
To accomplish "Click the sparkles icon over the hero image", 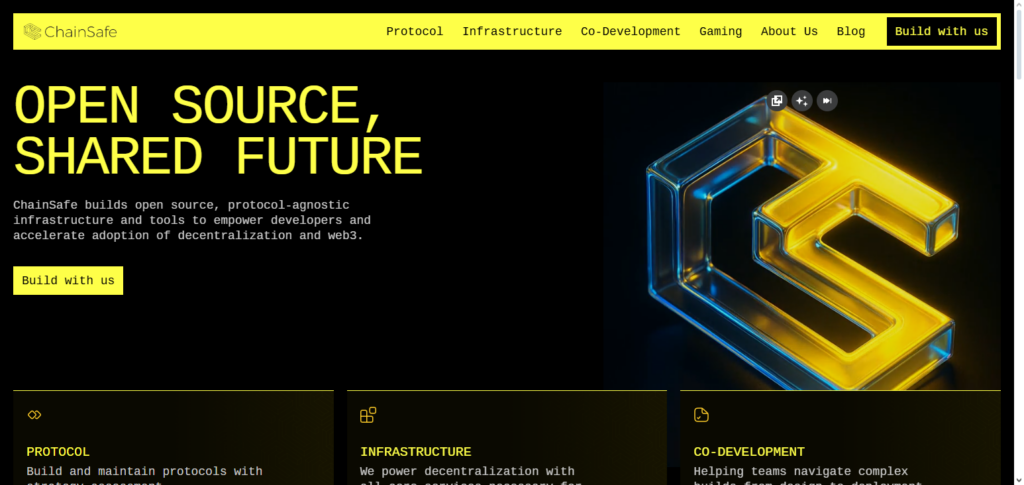I will click(802, 100).
